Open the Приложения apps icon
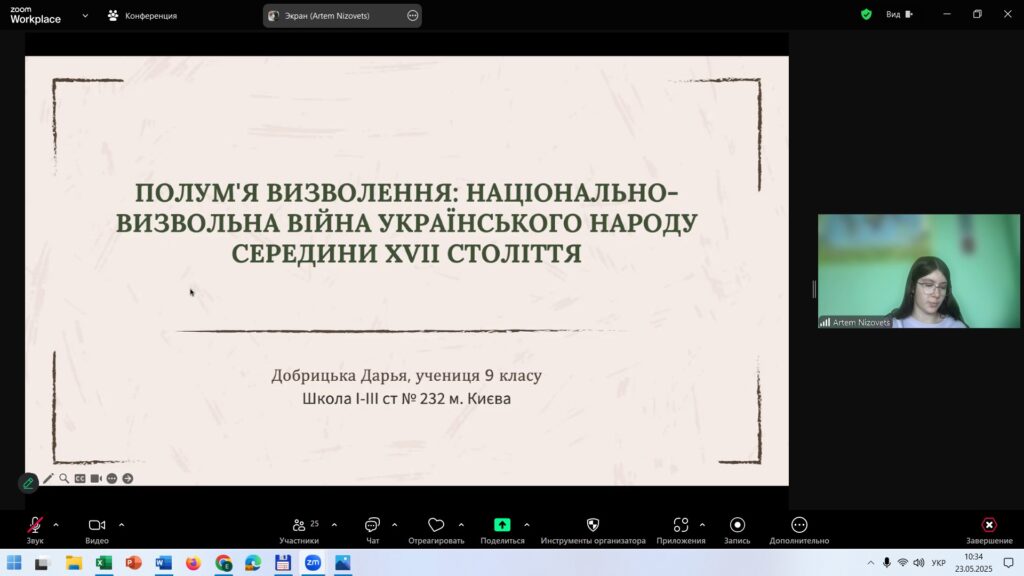This screenshot has height=576, width=1024. point(681,525)
